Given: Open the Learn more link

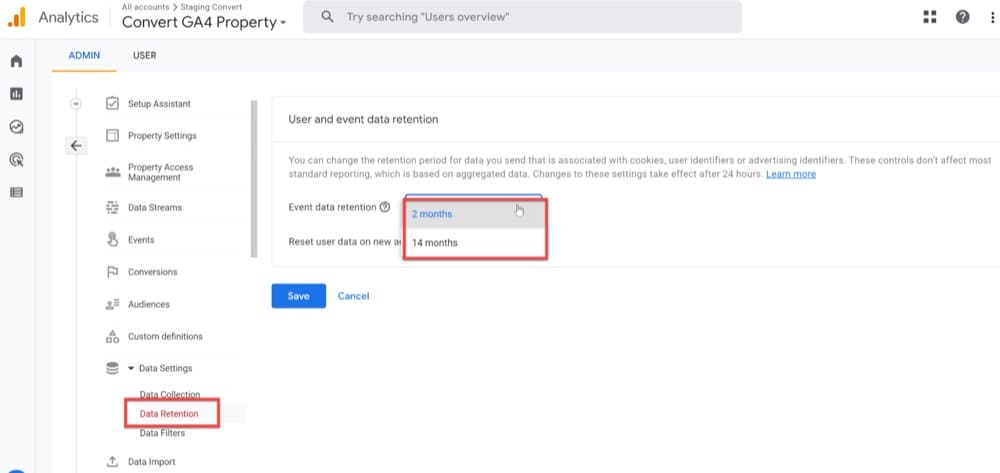Looking at the screenshot, I should 791,174.
